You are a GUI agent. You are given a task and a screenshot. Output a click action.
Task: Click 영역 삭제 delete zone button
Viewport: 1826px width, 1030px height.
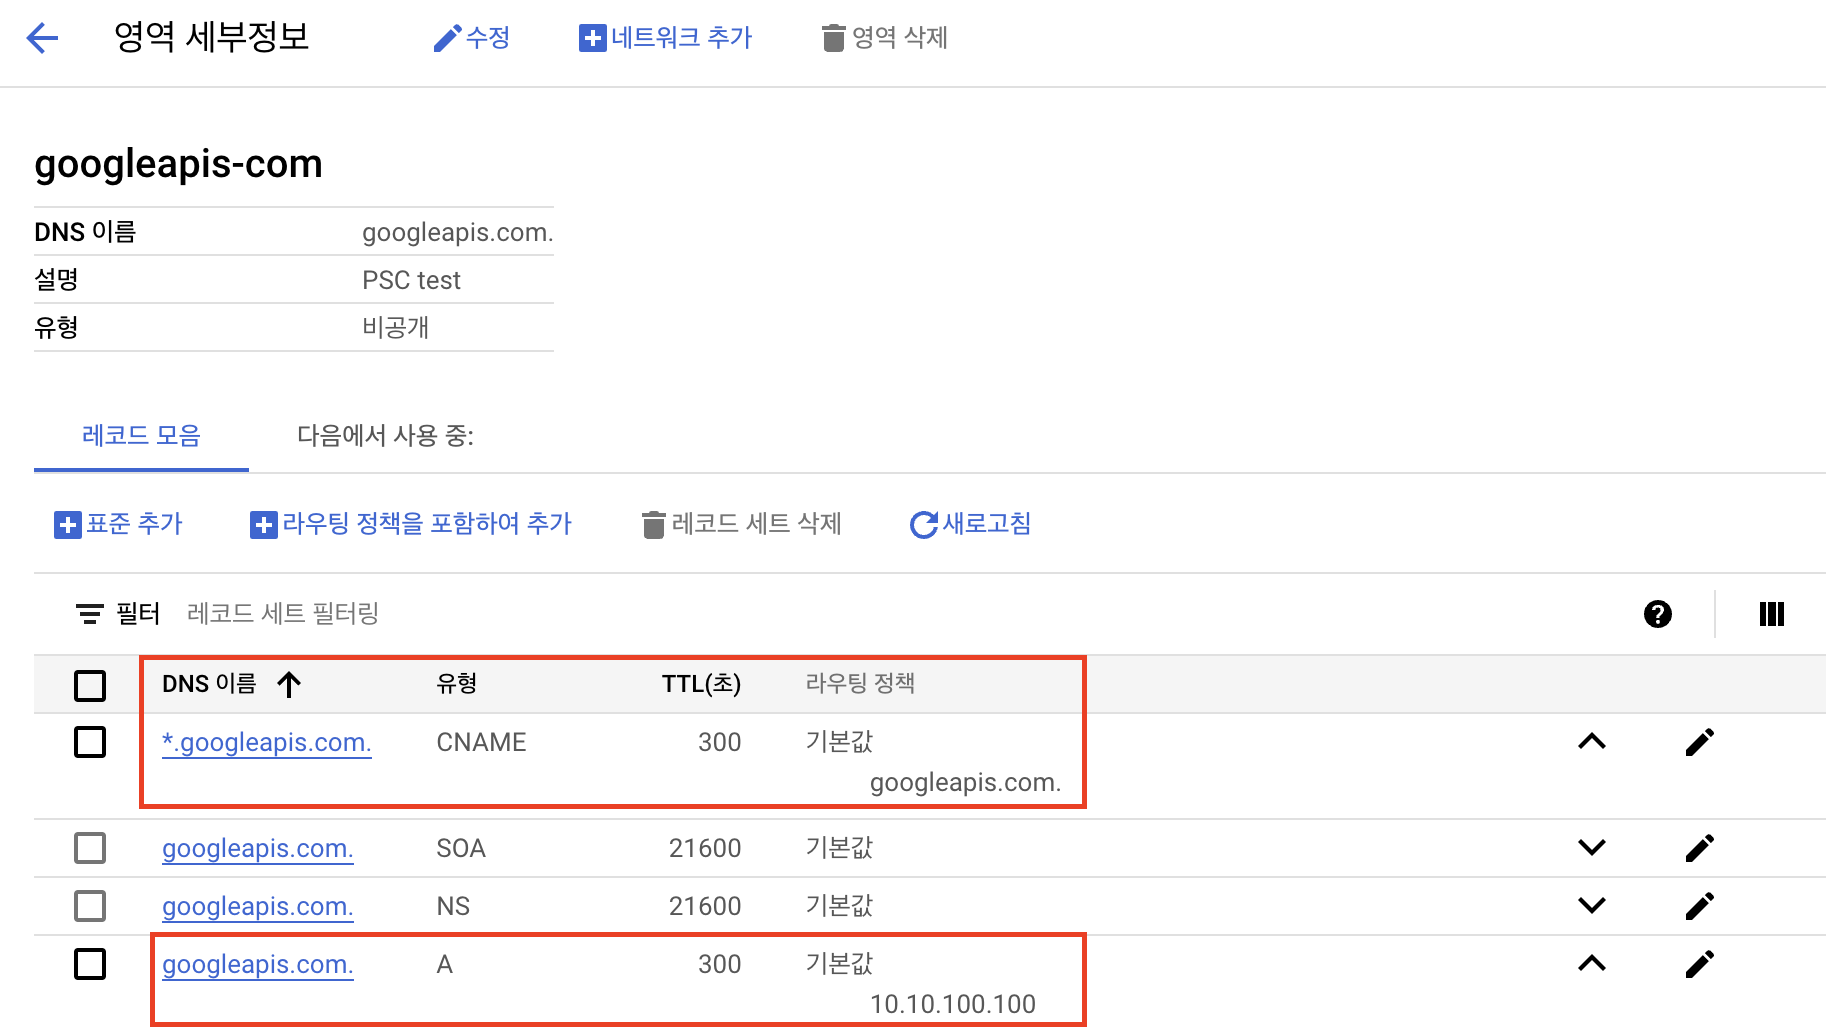point(884,38)
